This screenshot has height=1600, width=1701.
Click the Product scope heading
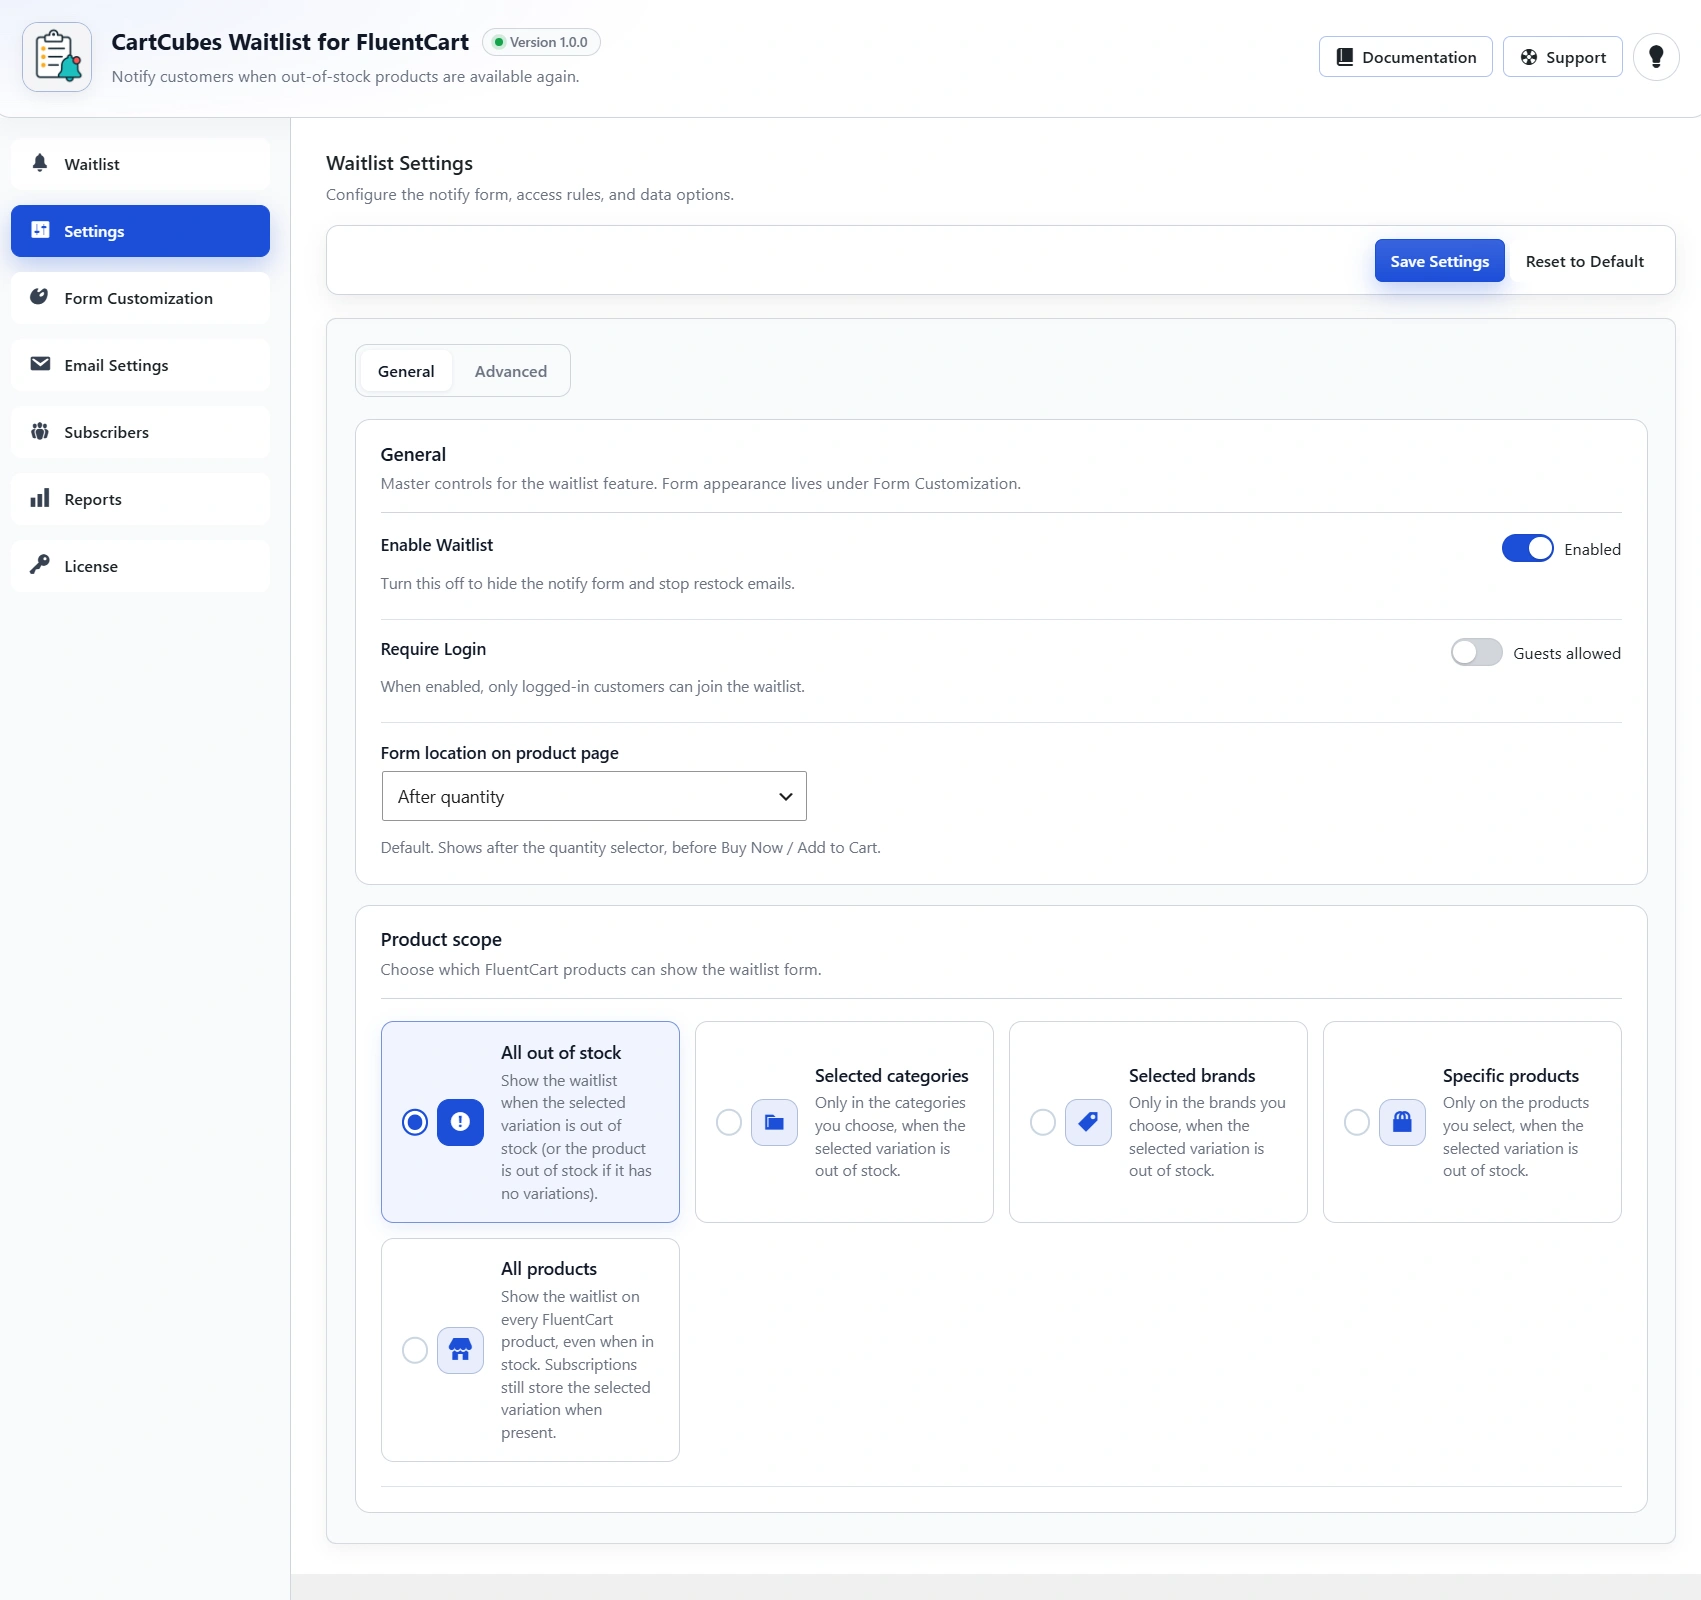coord(441,939)
